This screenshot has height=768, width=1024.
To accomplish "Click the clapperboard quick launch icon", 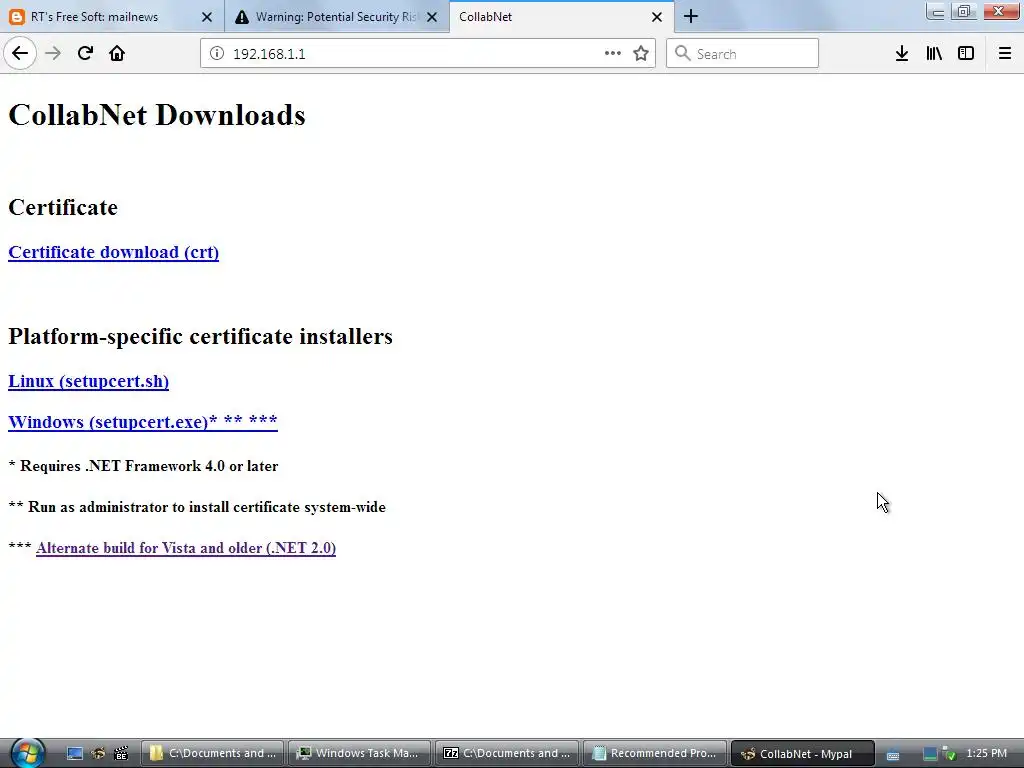I will [x=121, y=754].
